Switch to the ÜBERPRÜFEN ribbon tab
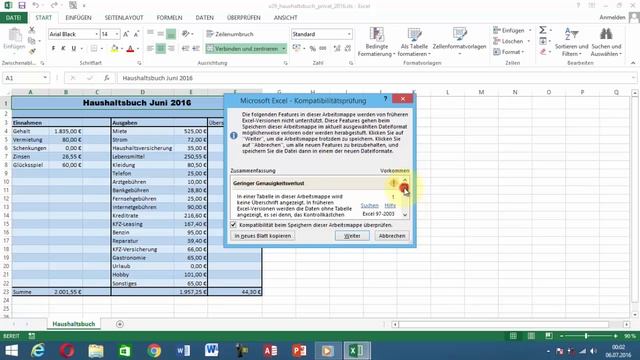Screen dimensions: 640x360 click(244, 18)
